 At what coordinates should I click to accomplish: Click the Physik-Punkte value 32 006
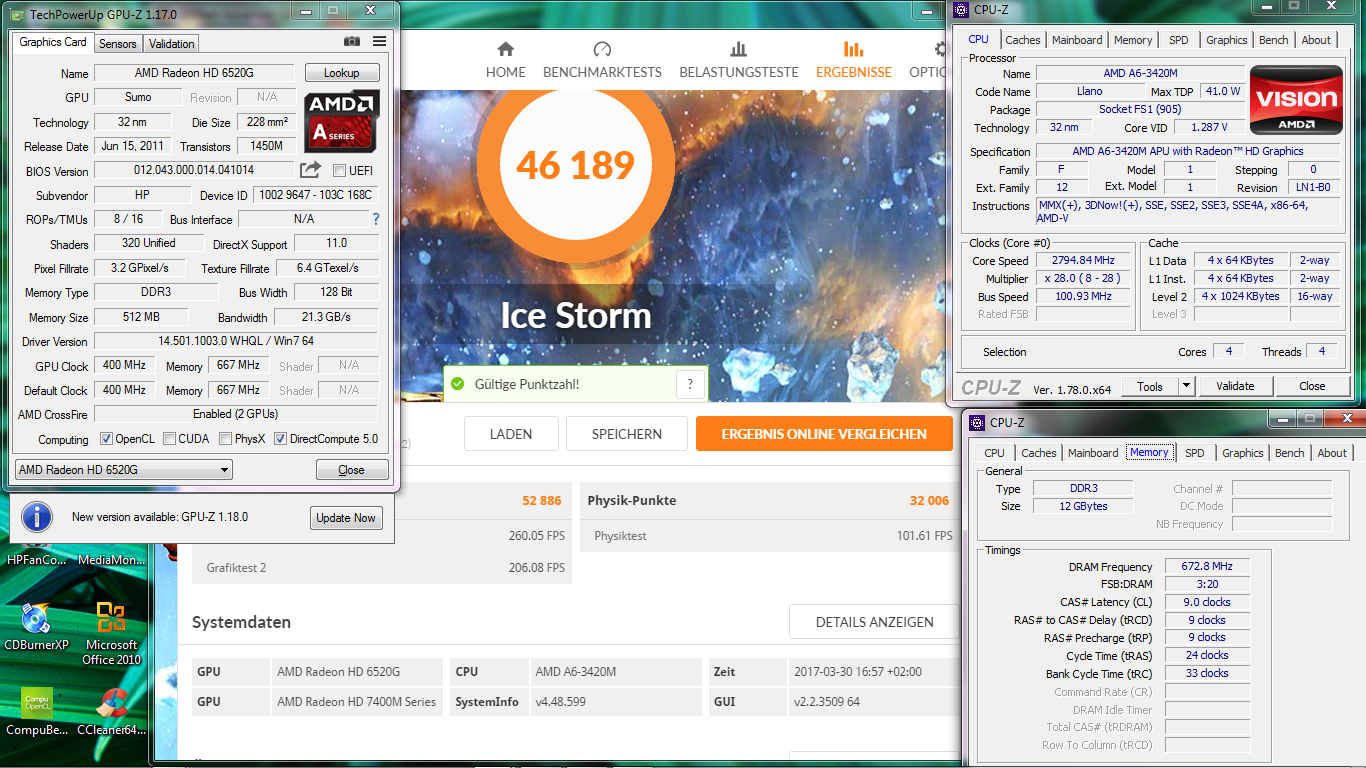tap(930, 500)
